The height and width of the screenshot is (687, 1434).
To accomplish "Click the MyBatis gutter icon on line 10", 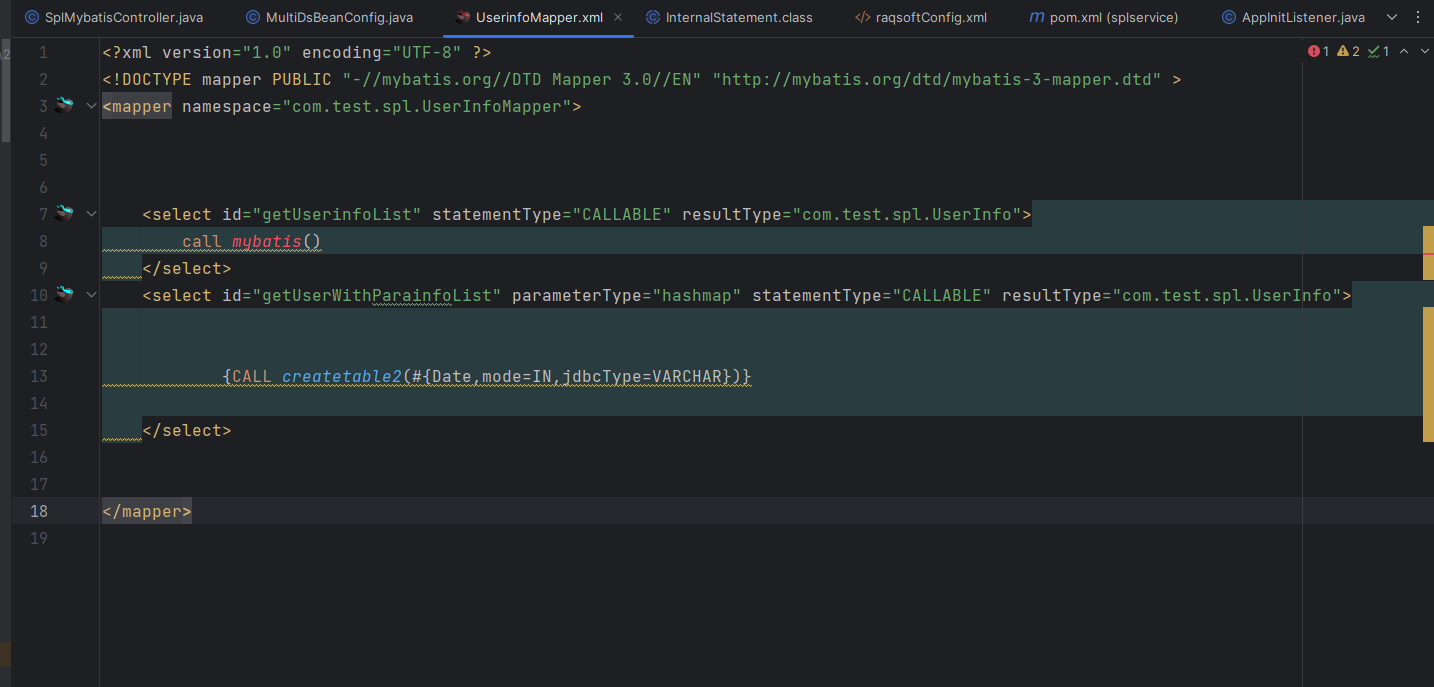I will (x=65, y=294).
